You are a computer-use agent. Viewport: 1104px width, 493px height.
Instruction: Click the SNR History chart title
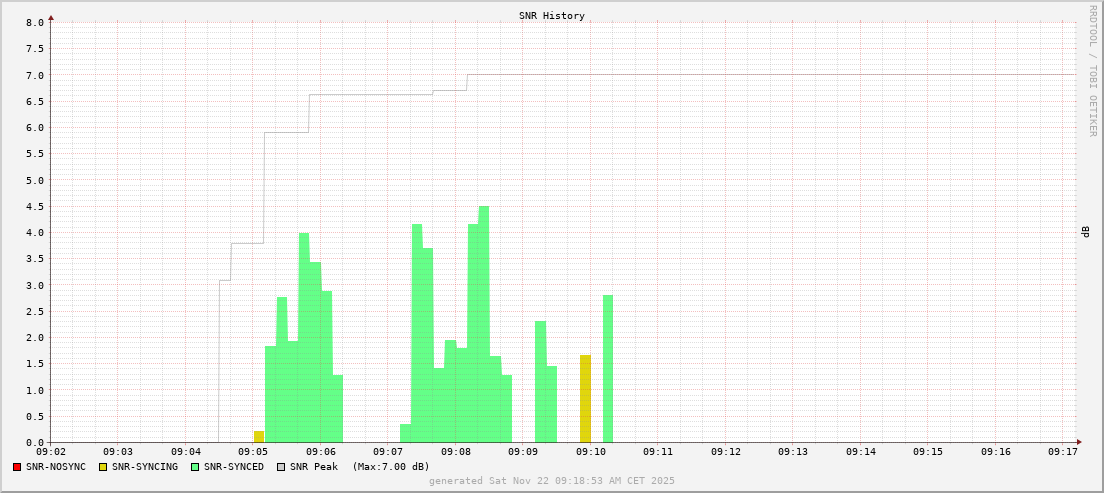552,16
